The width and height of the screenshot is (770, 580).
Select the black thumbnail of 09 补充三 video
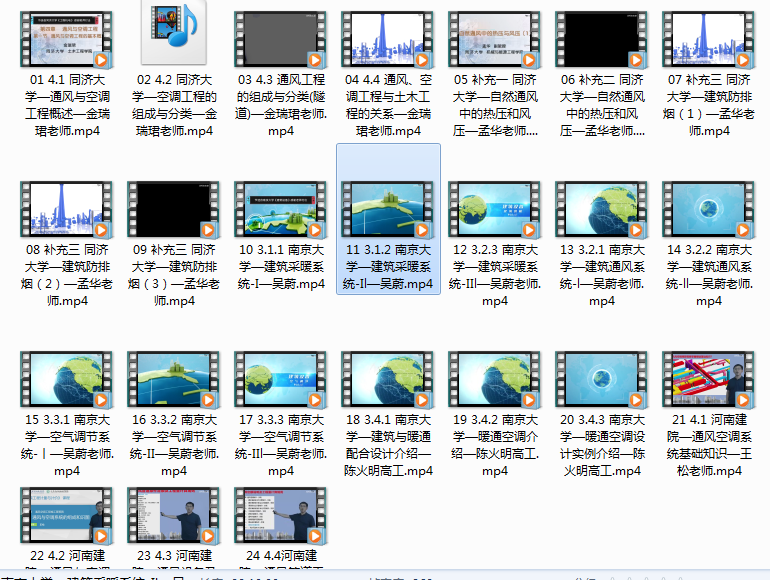click(174, 209)
